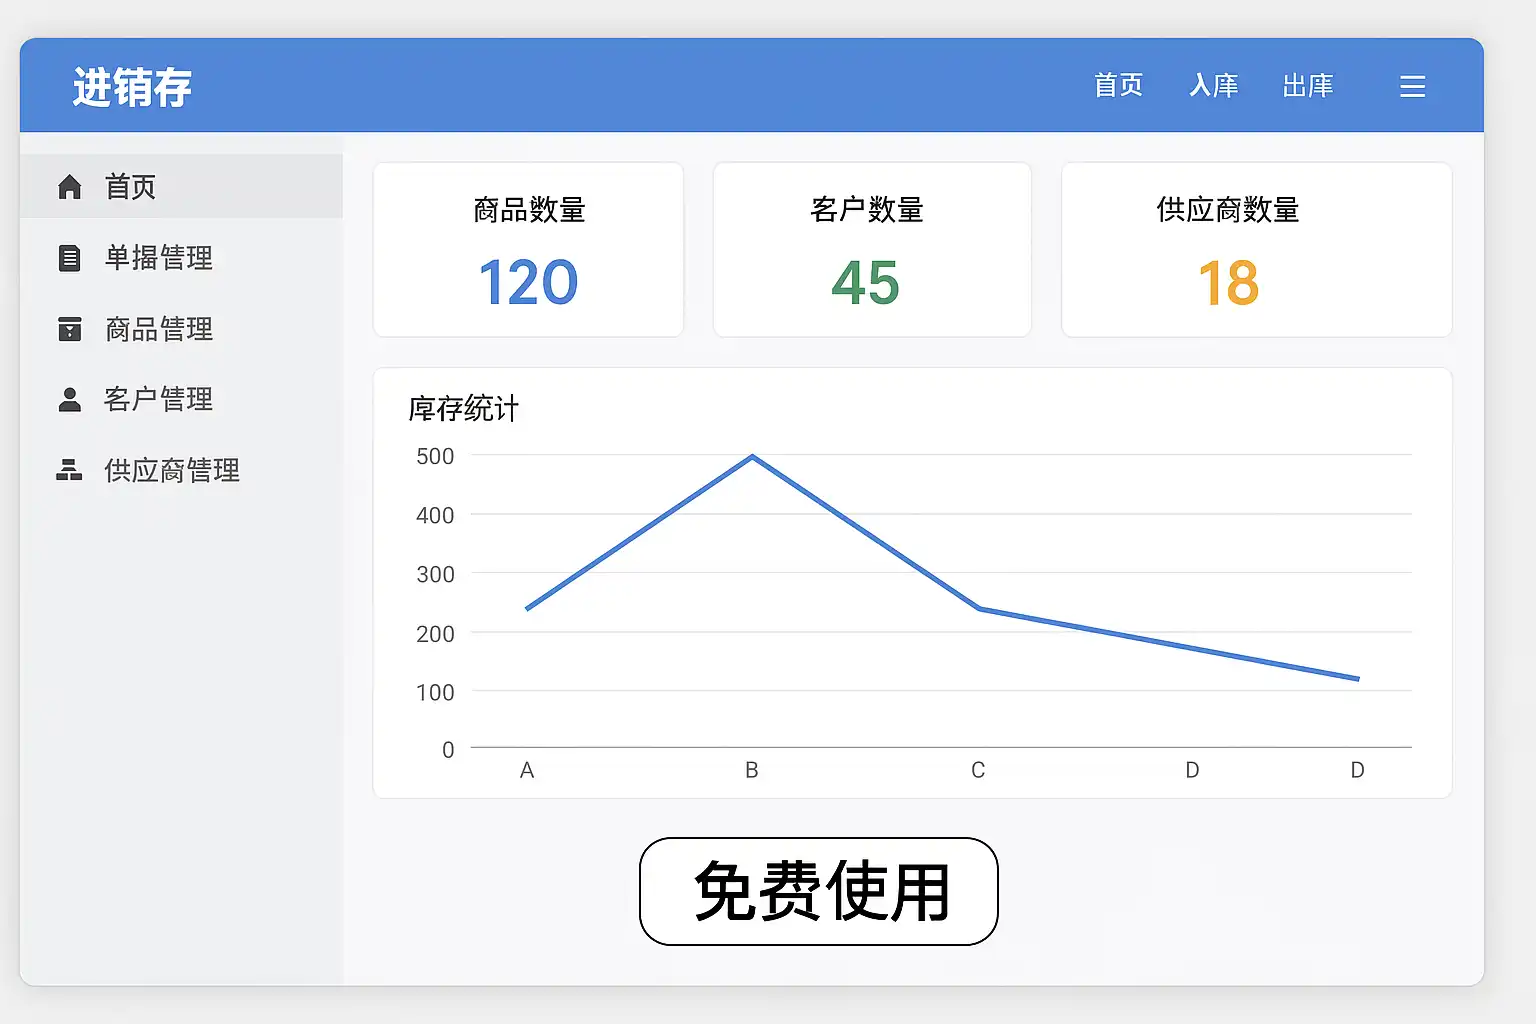Click the 进销存 logo title

point(132,87)
